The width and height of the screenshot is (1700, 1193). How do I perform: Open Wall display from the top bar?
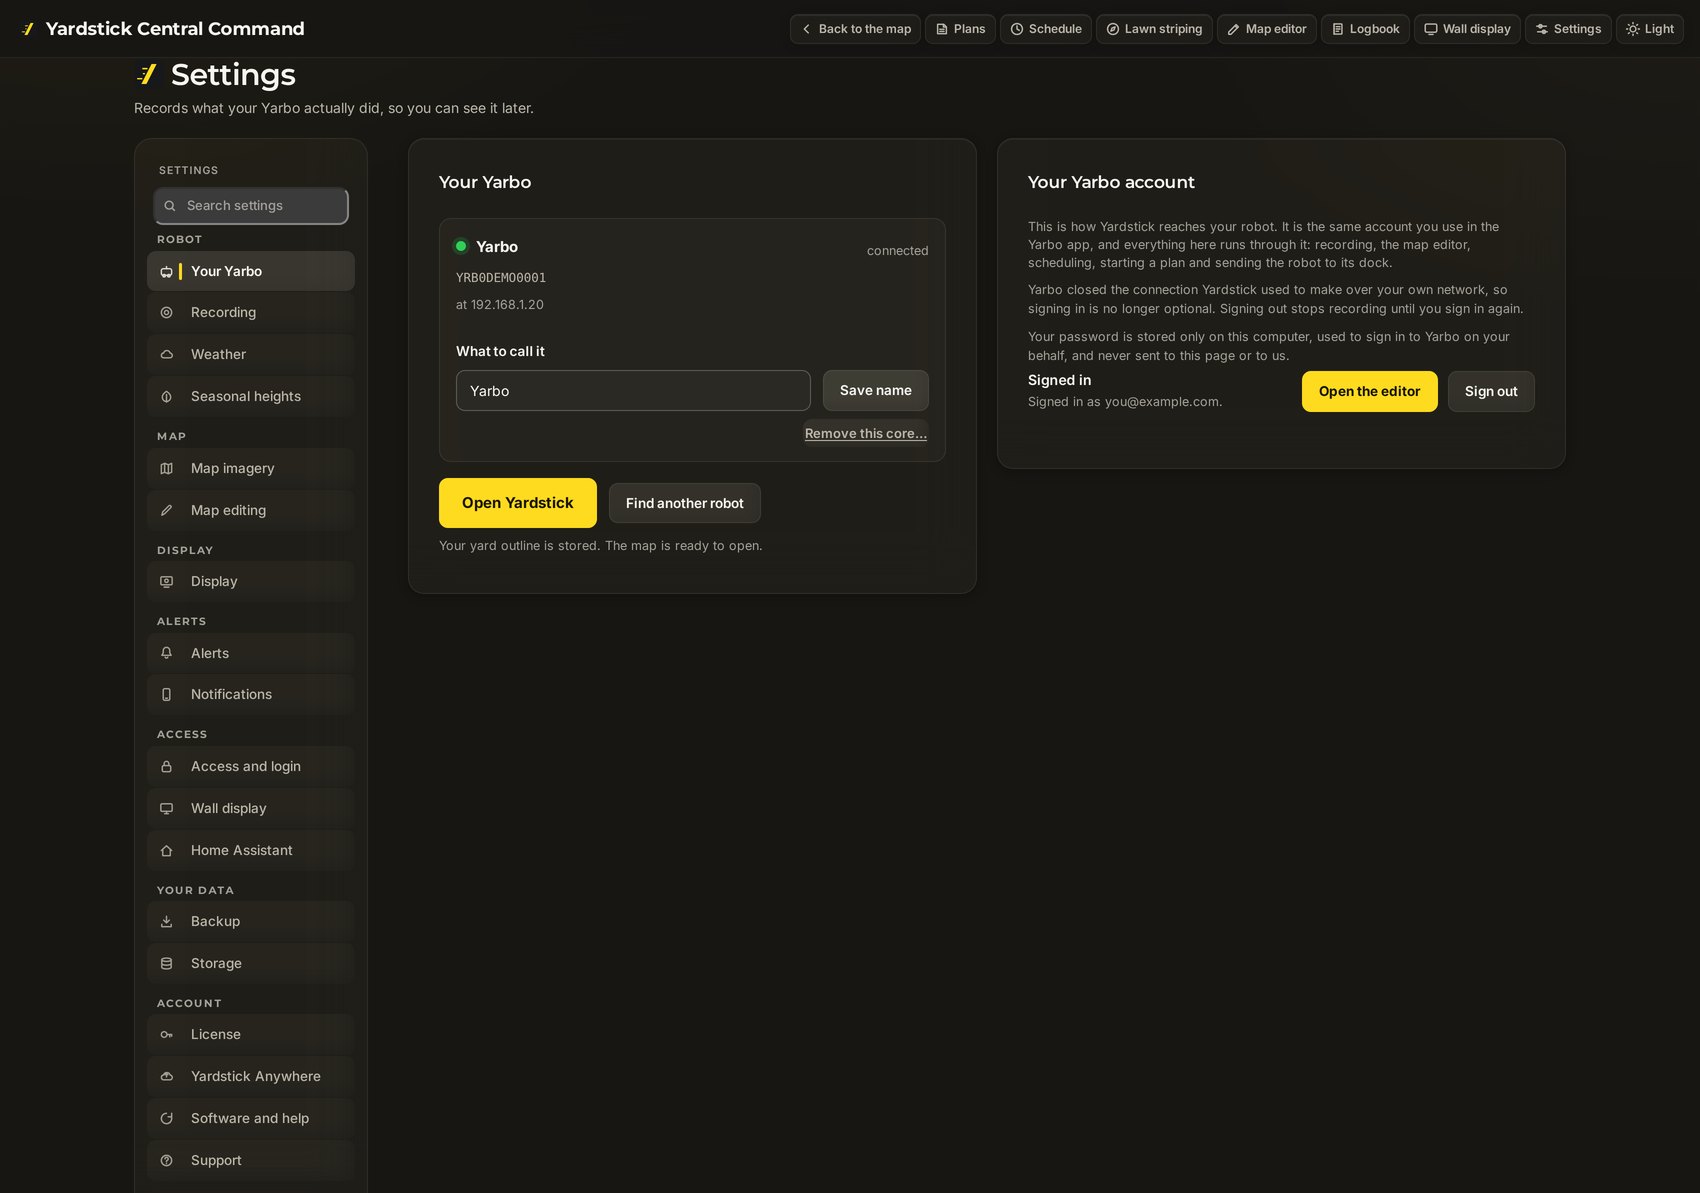tap(1467, 29)
